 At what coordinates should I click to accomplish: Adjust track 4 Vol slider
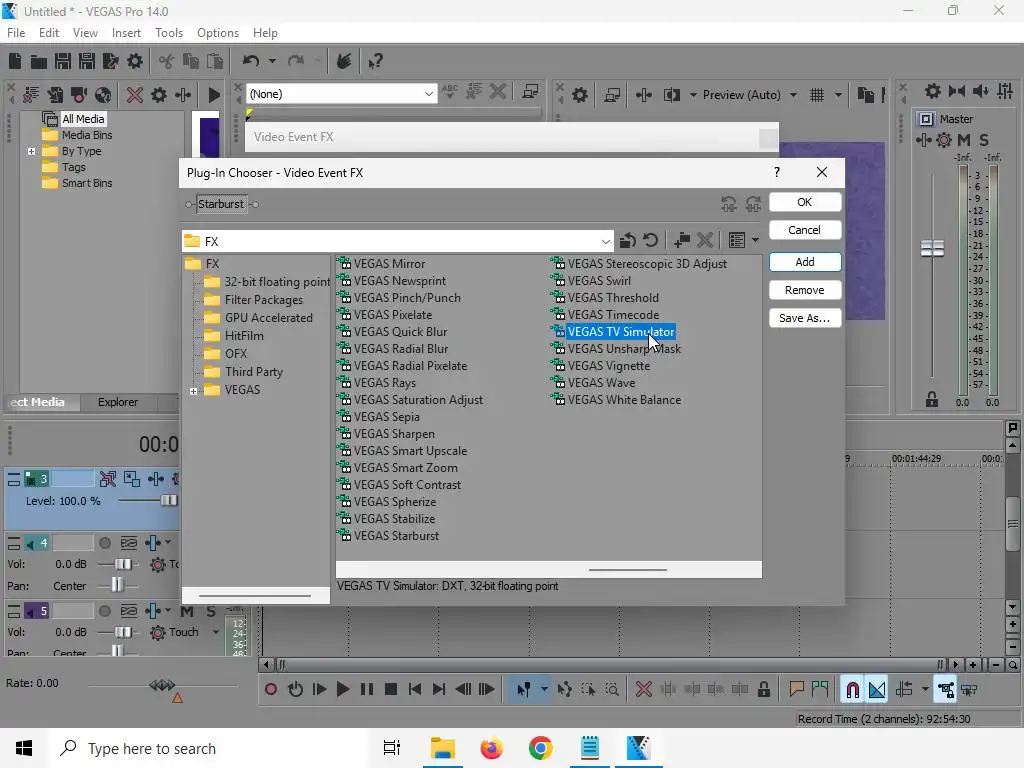pyautogui.click(x=123, y=564)
